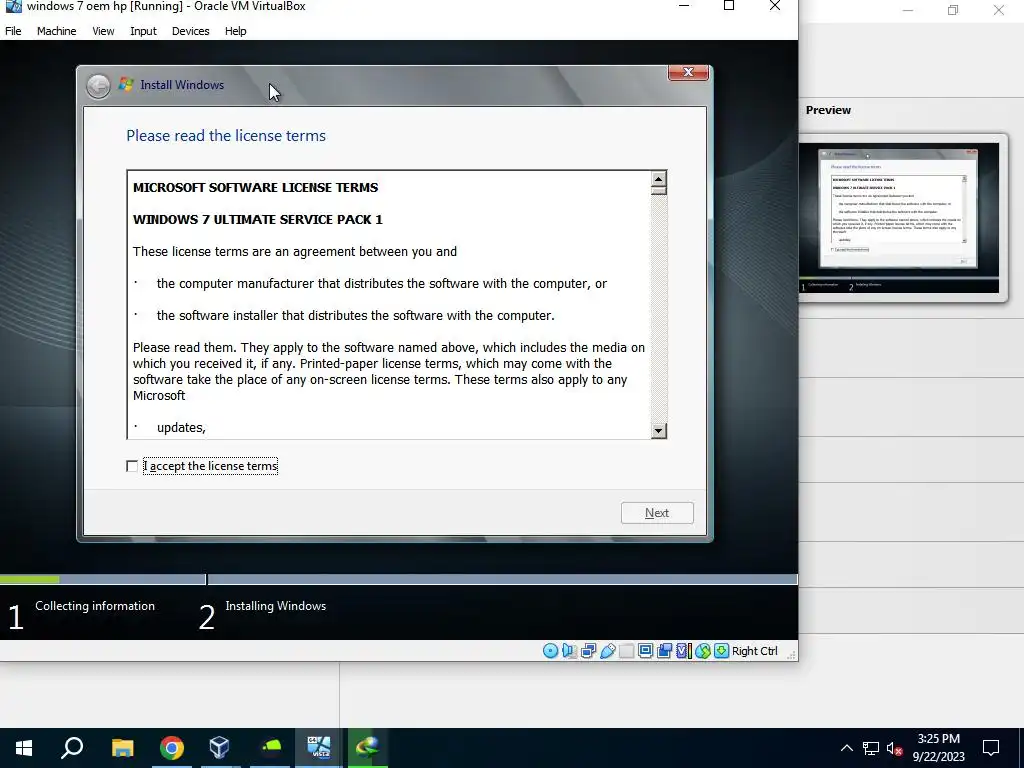The height and width of the screenshot is (768, 1024).
Task: Click the optical disk indicator in VirtualBox status bar
Action: pos(551,651)
